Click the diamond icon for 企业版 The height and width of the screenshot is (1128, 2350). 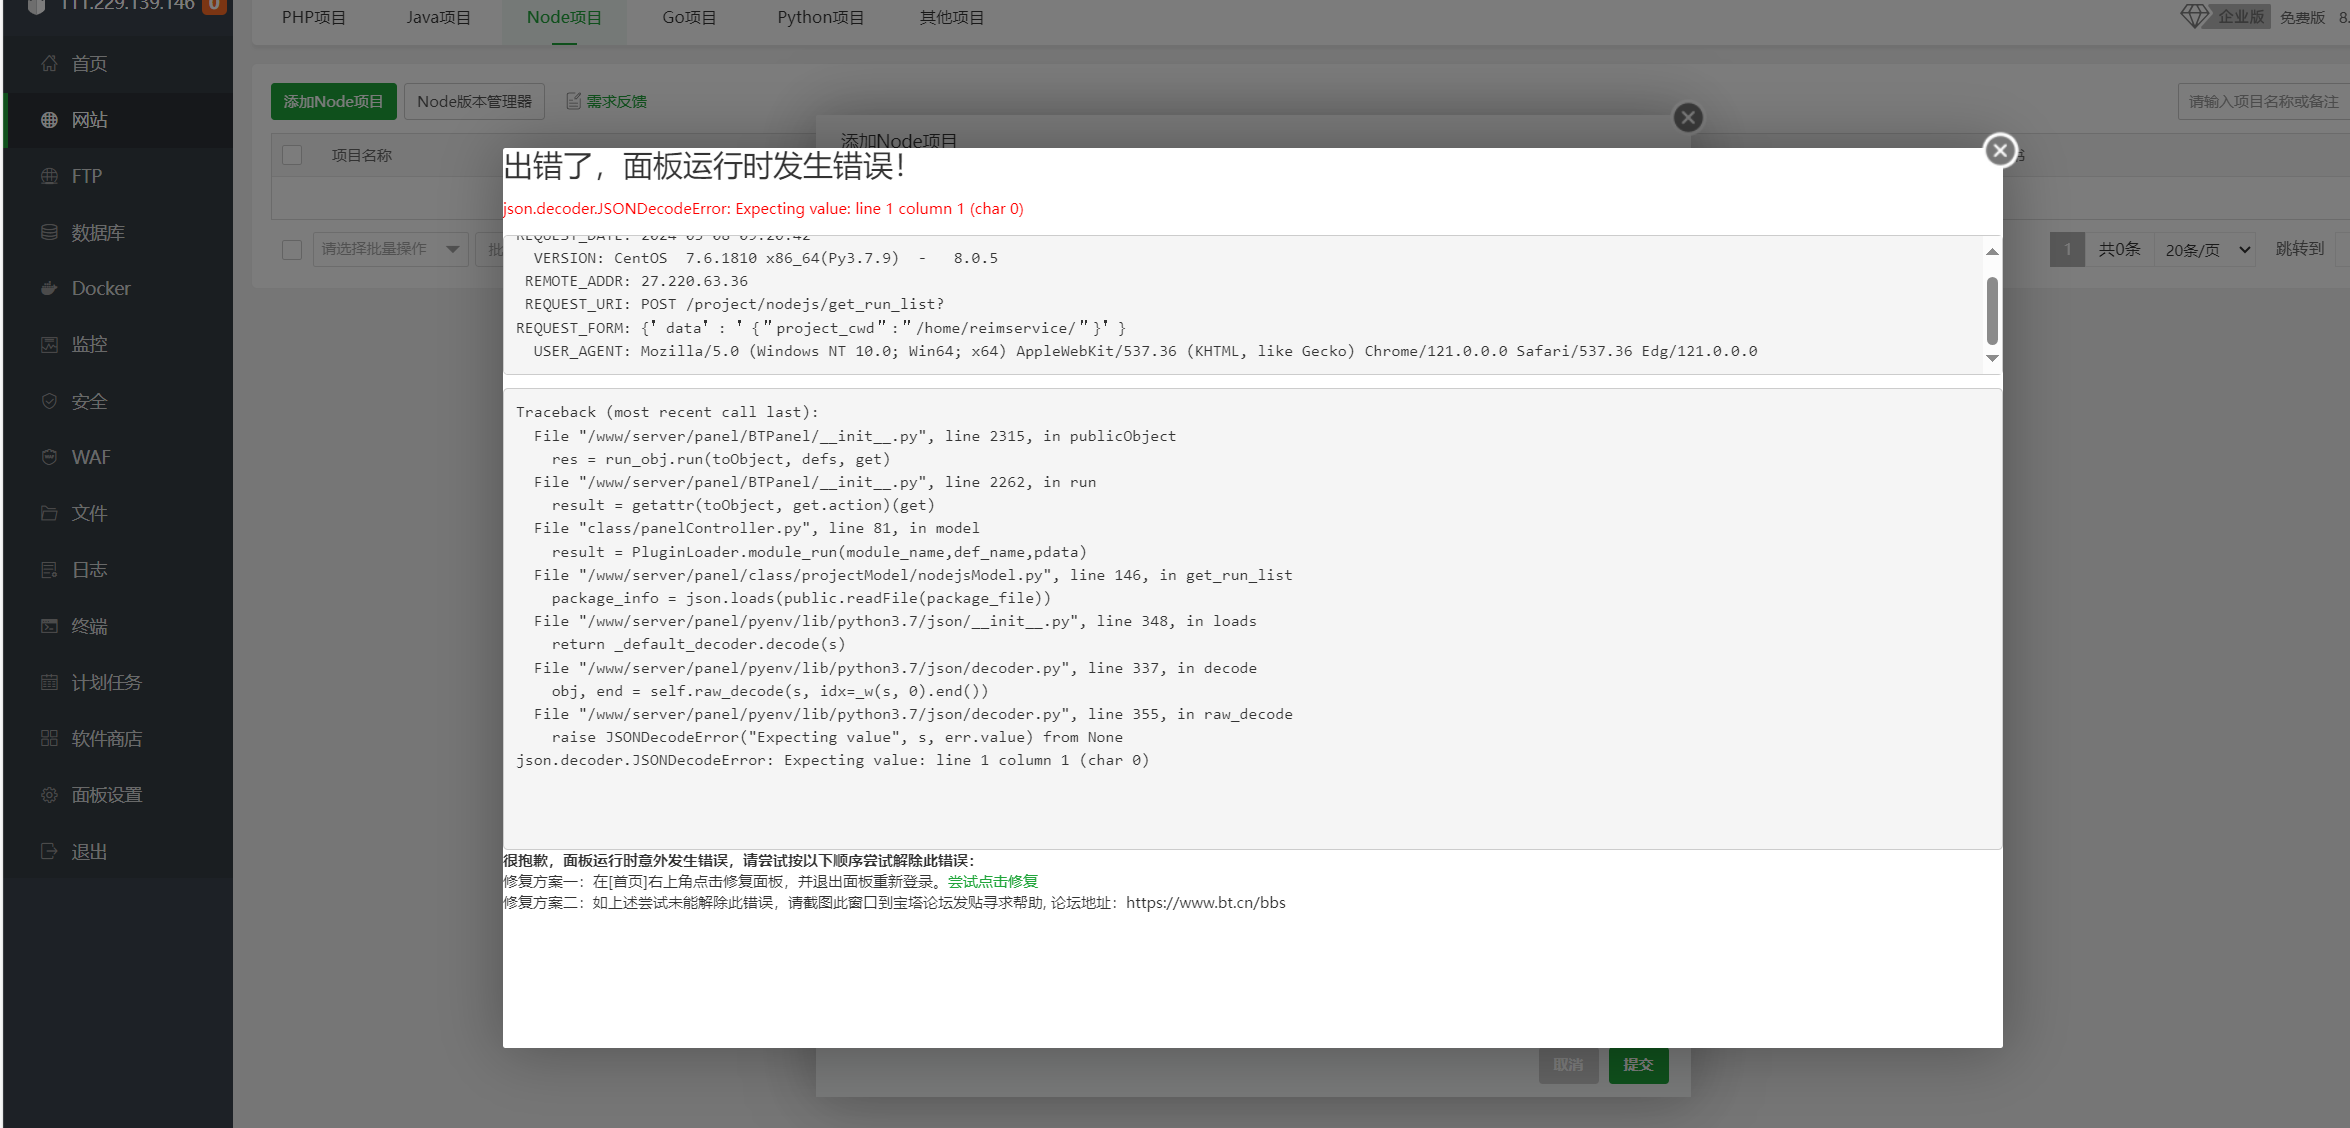[2194, 16]
